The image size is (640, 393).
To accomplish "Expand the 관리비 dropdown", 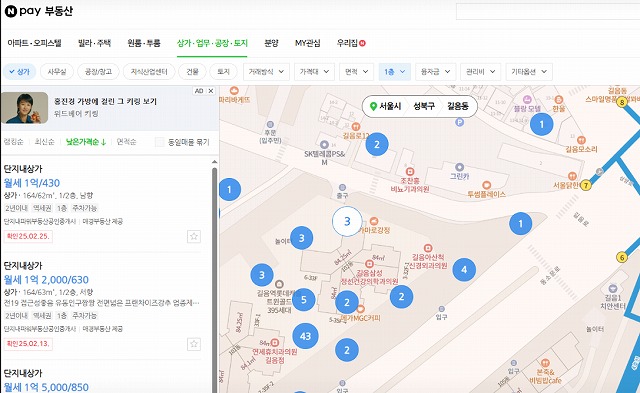I will click(x=480, y=72).
